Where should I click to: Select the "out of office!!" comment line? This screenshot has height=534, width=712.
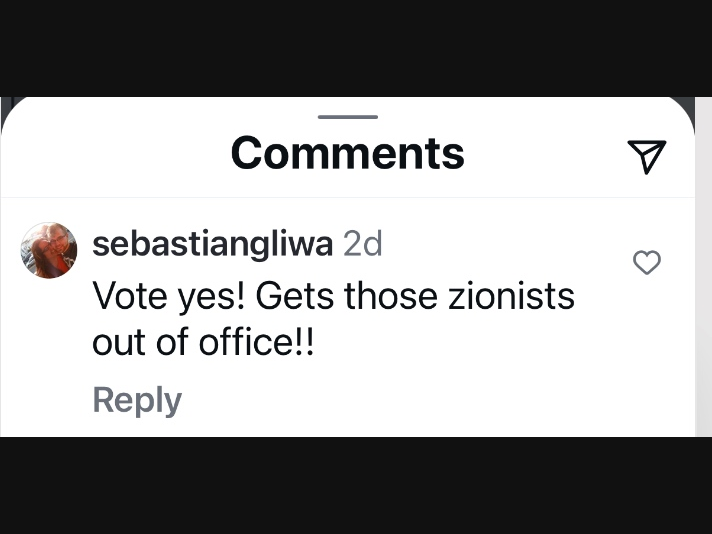click(x=203, y=342)
